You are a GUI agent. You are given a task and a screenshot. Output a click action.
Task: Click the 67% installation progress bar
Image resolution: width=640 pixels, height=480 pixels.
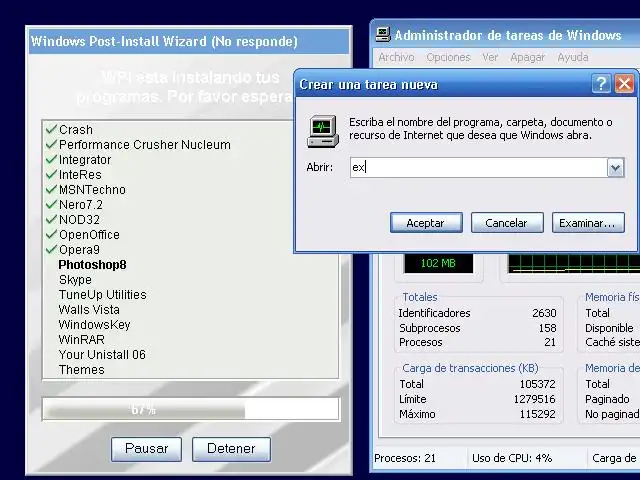191,409
